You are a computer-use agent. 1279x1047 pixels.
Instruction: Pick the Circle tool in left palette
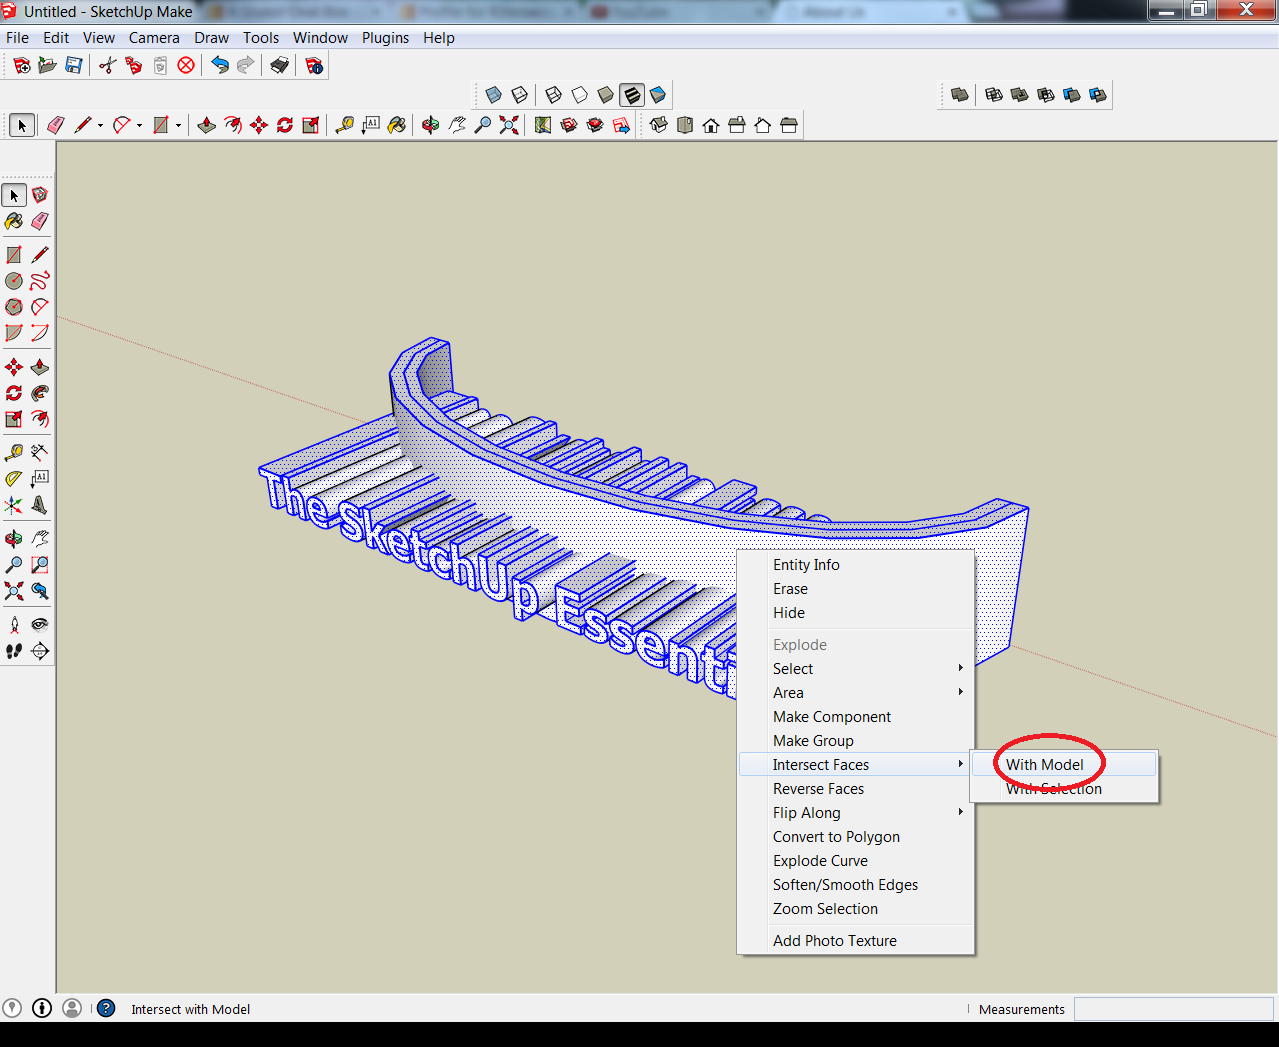14,281
